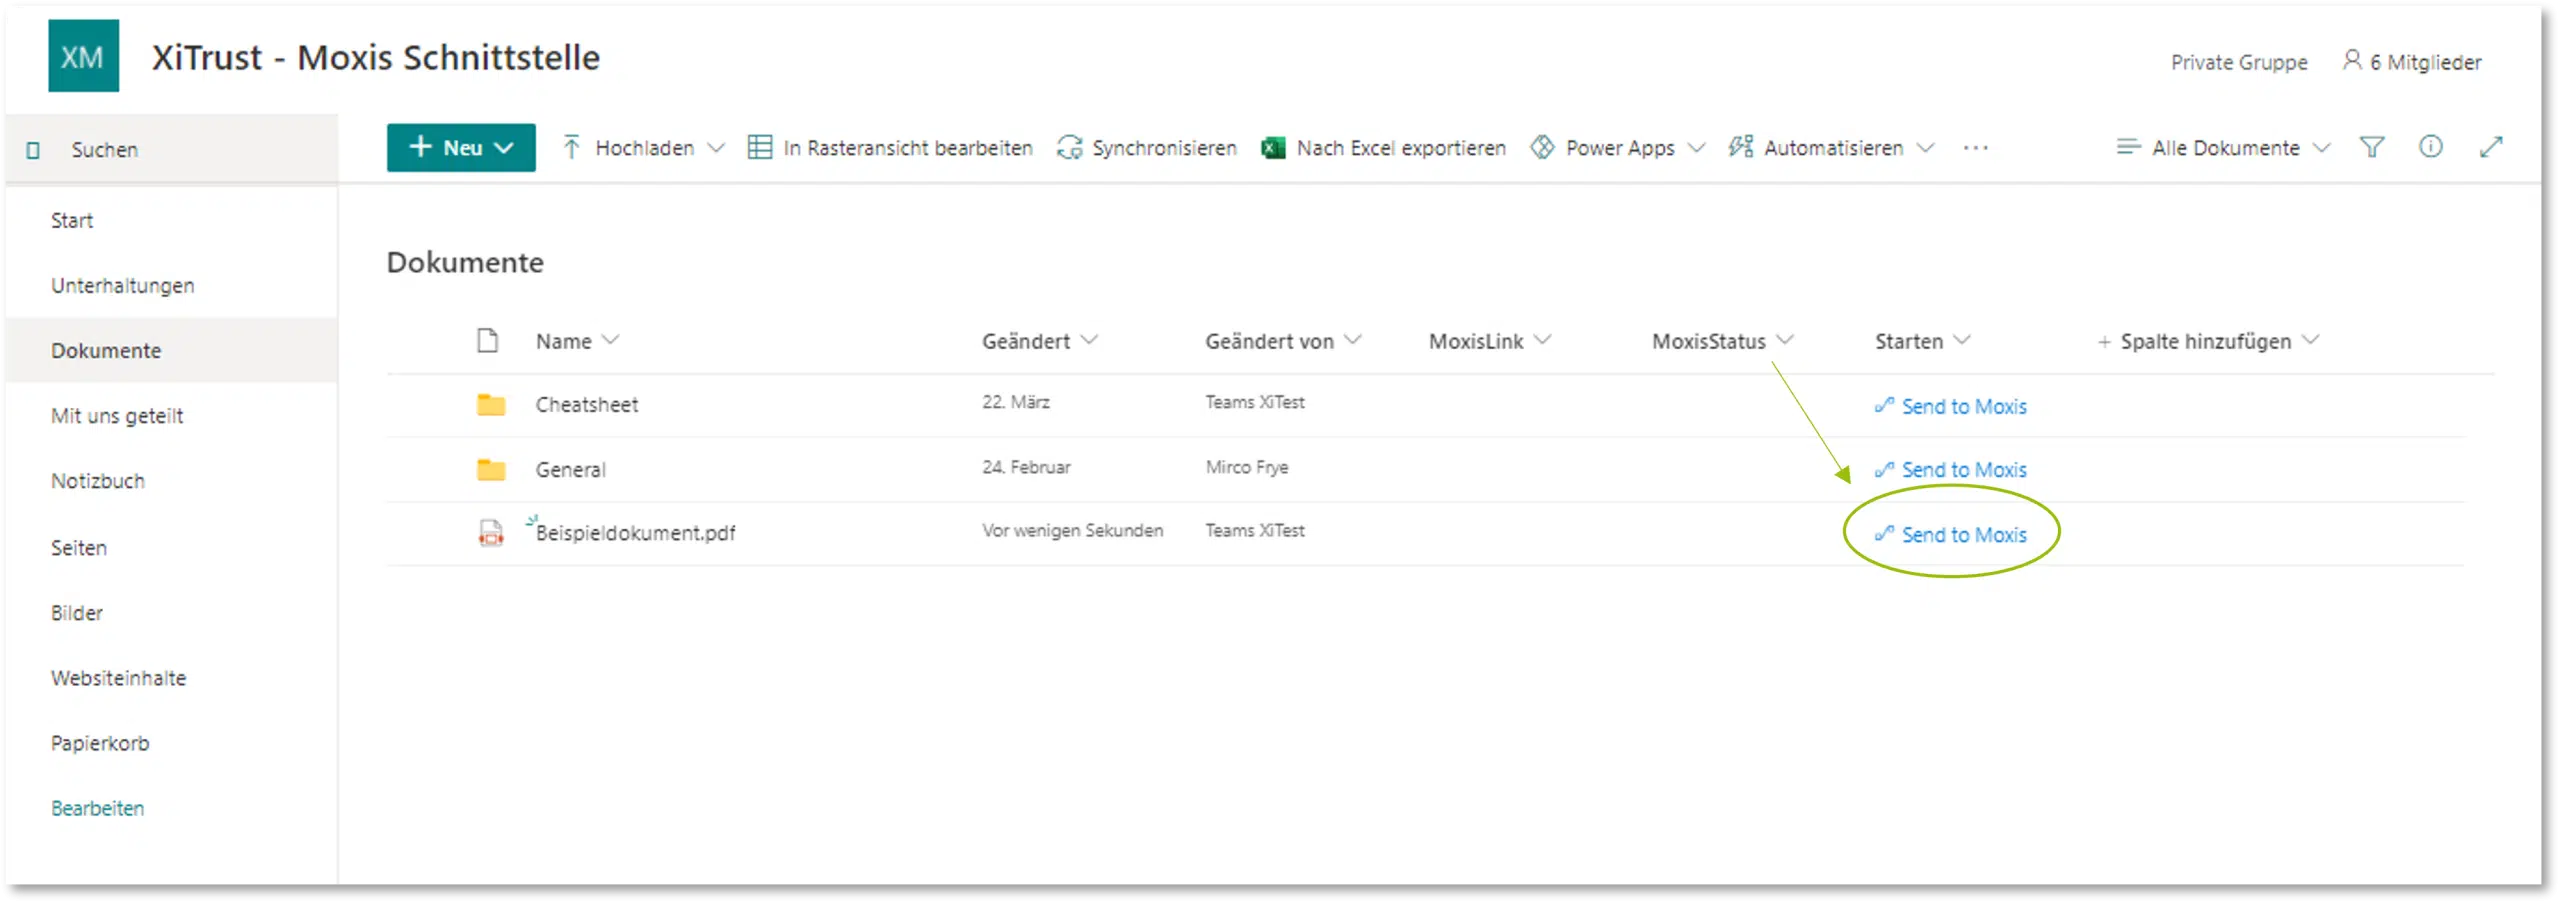Click the members person icon
Screen dimensions: 2560x903
[2352, 61]
